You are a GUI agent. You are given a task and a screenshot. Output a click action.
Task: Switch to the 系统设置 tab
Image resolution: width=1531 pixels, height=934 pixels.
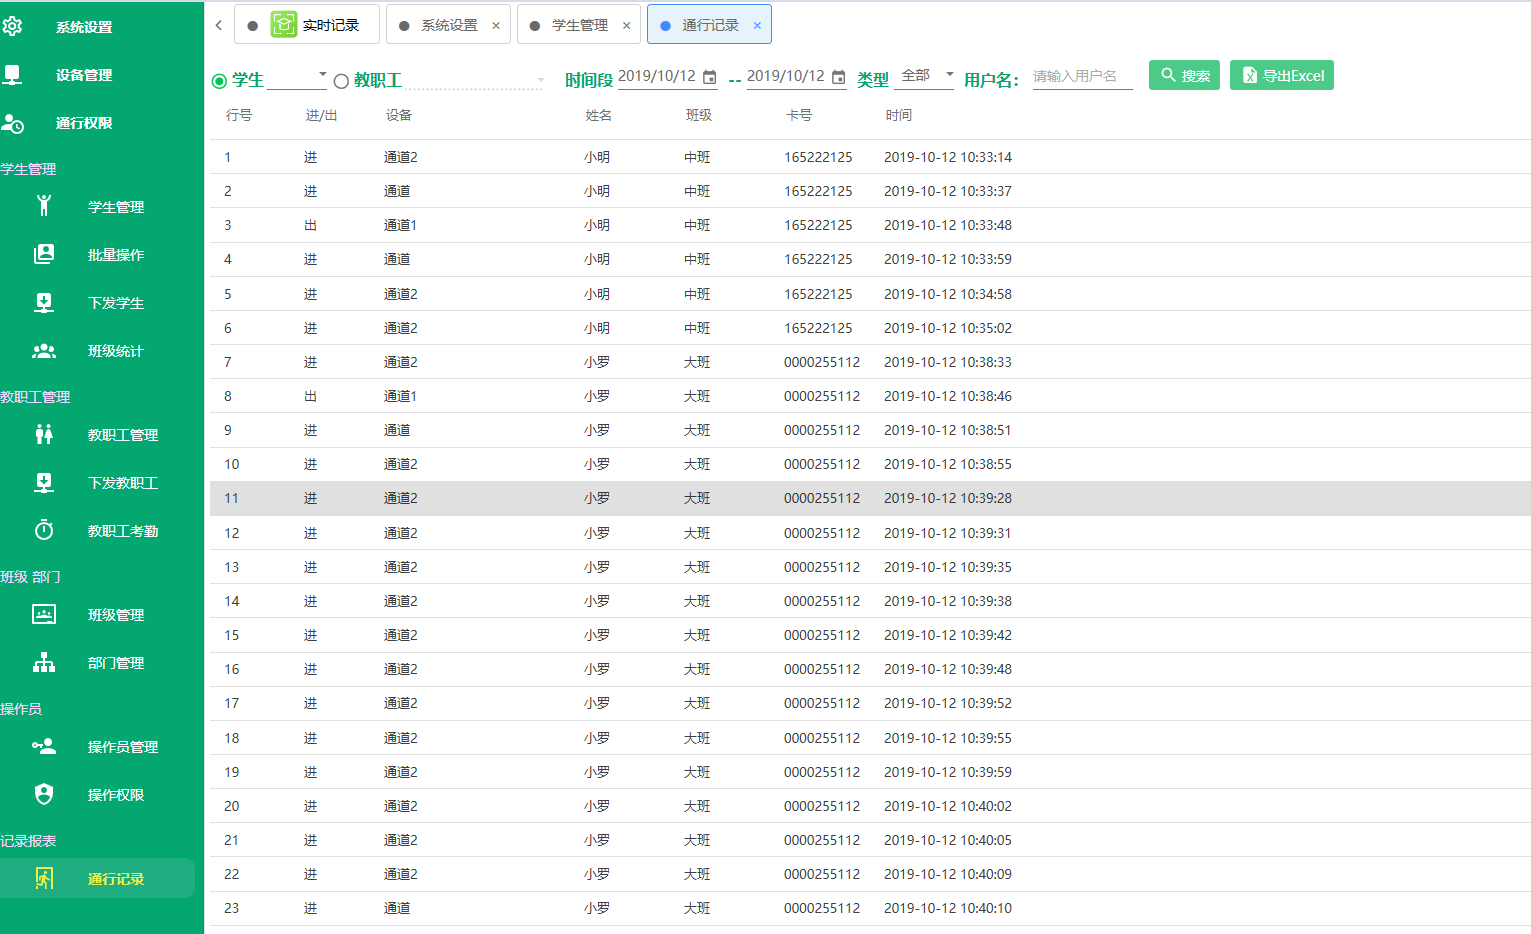(449, 25)
